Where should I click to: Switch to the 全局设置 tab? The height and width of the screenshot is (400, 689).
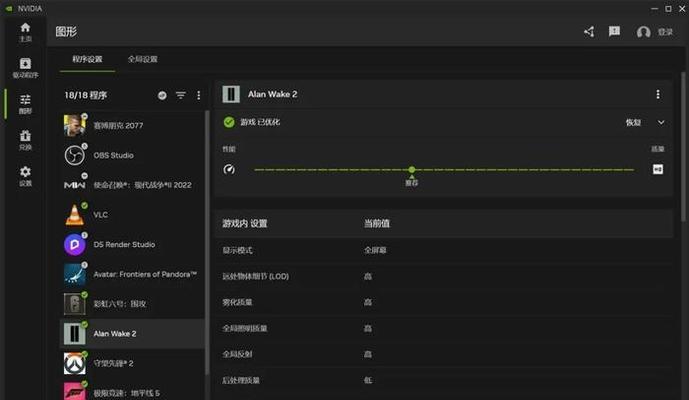pyautogui.click(x=142, y=59)
